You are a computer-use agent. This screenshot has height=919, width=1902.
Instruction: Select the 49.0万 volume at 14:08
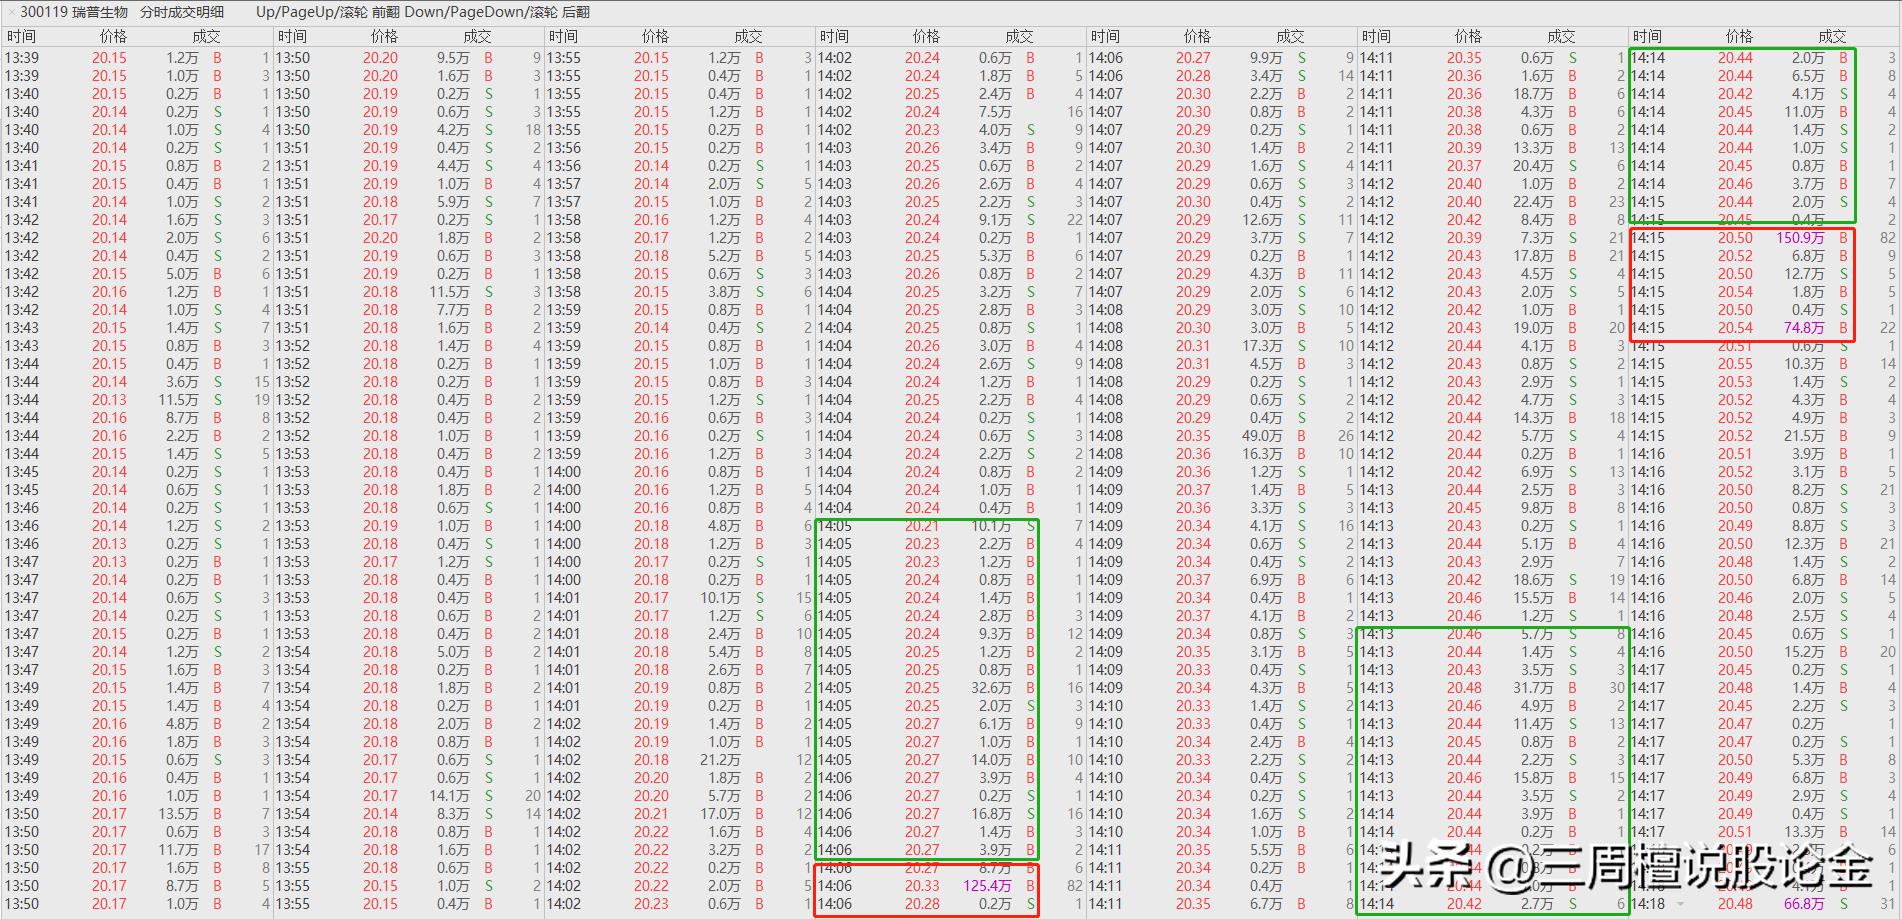pos(1262,436)
